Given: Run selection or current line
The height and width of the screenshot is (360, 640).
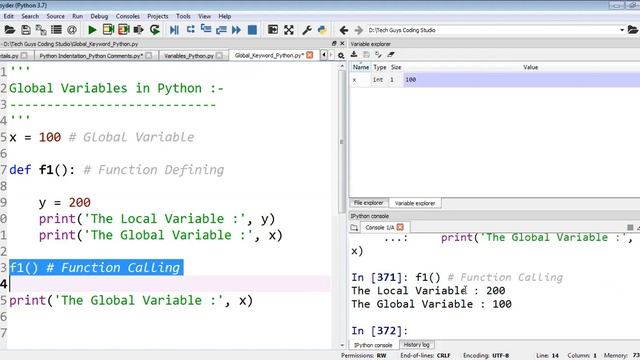Looking at the screenshot, I should [x=139, y=30].
